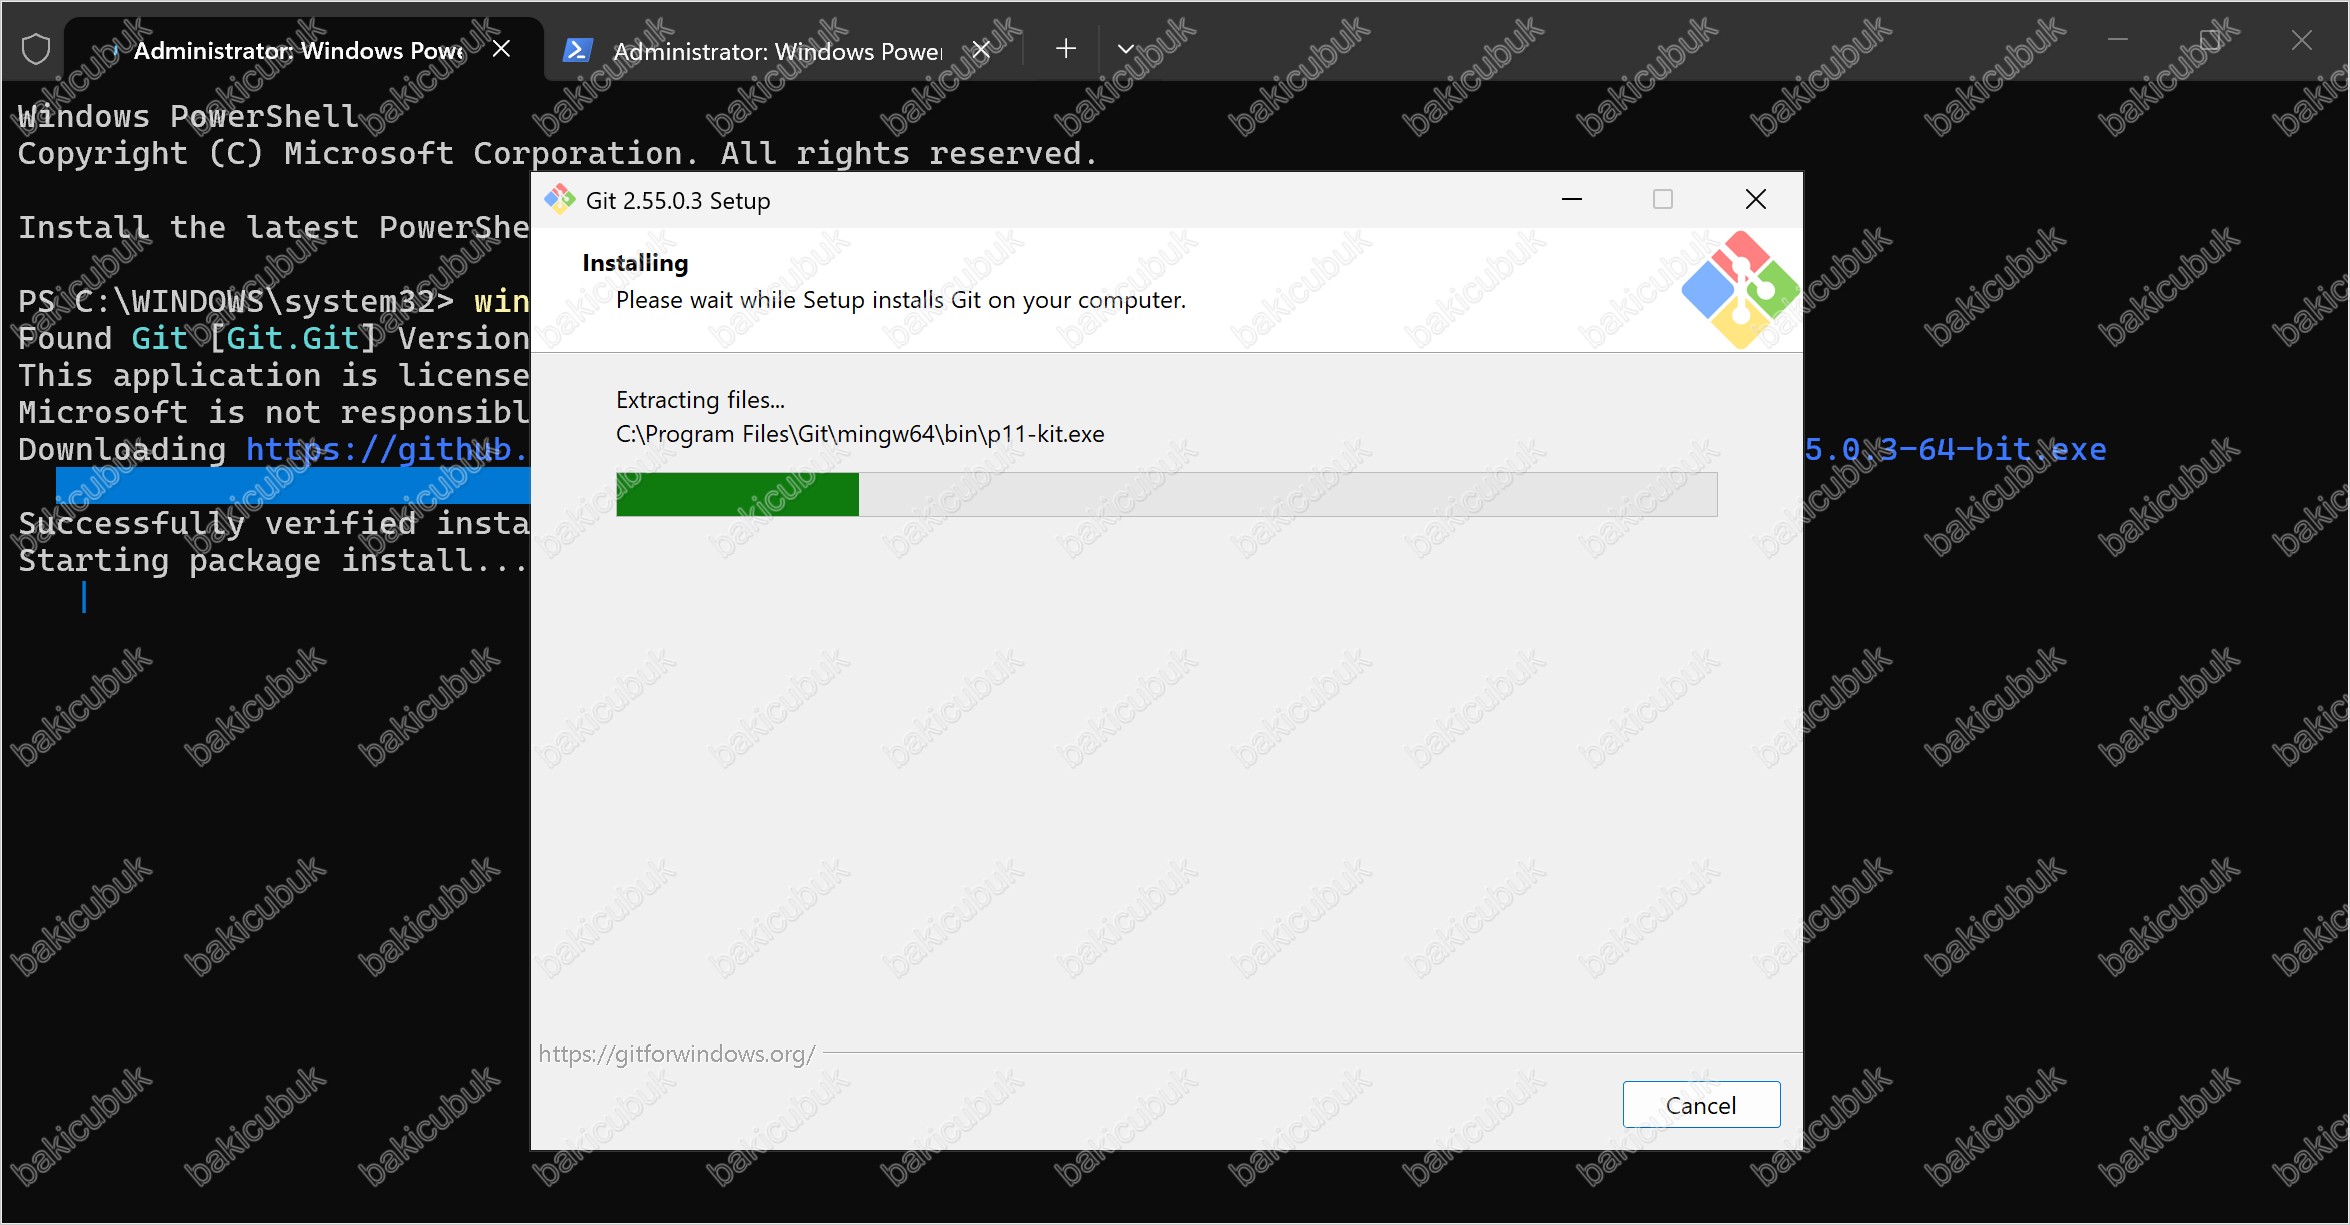
Task: Close the first PowerShell tab
Action: pyautogui.click(x=502, y=49)
